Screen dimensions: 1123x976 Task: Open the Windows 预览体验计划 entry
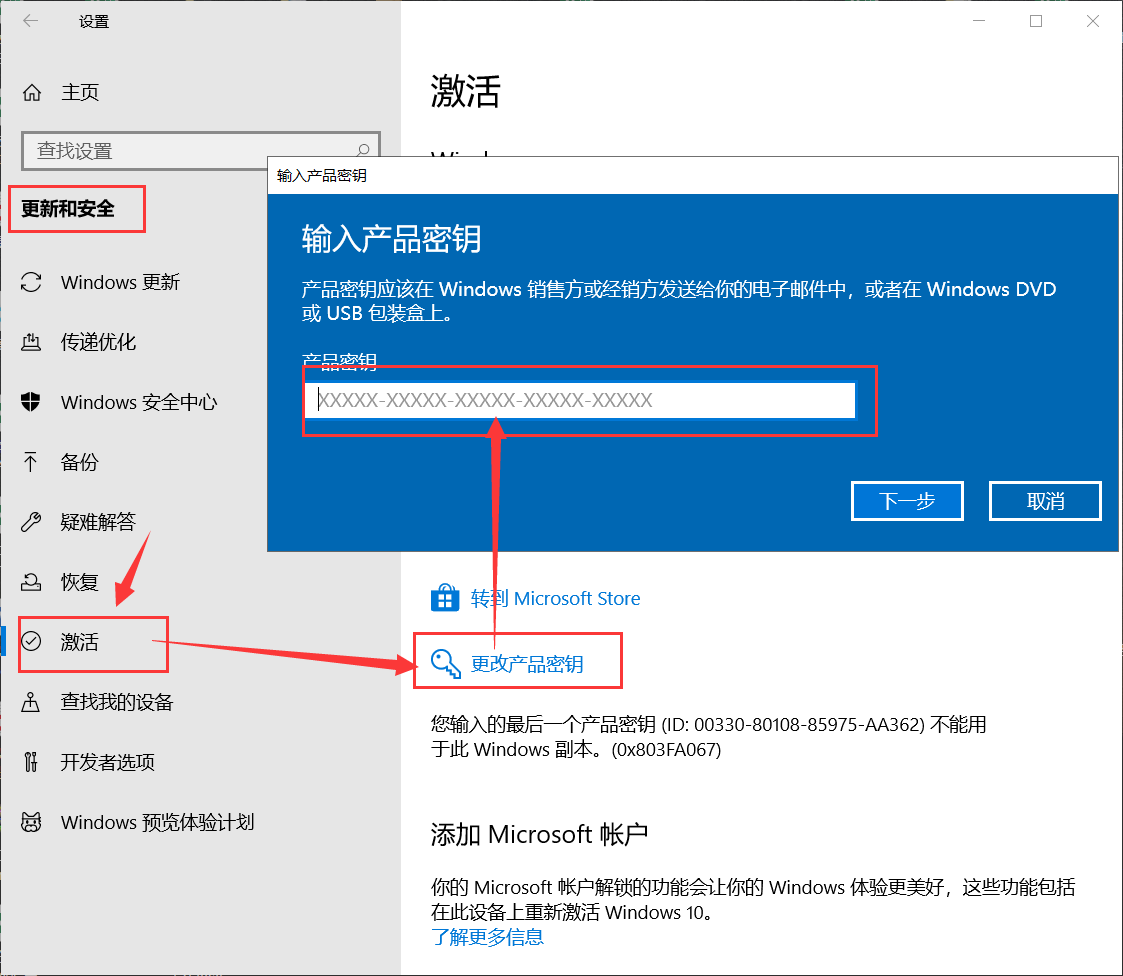point(158,822)
